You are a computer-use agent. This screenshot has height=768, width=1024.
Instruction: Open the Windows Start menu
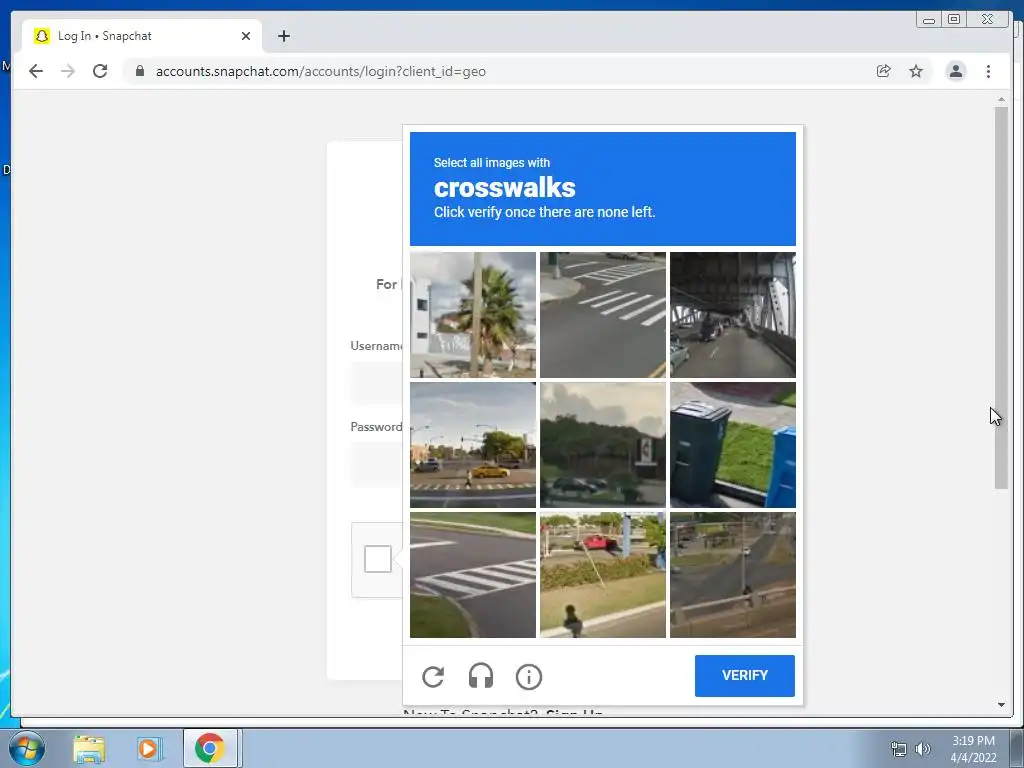(x=26, y=748)
